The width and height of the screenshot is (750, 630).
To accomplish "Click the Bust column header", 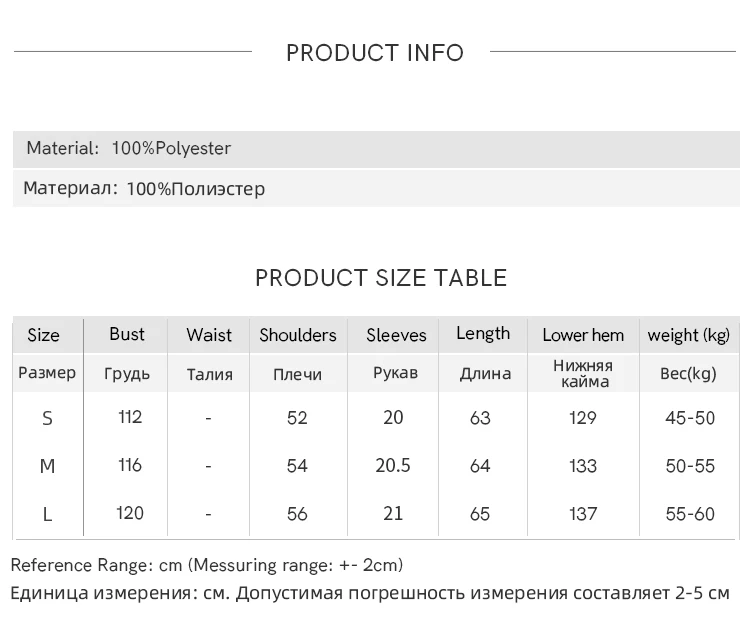I will 127,334.
